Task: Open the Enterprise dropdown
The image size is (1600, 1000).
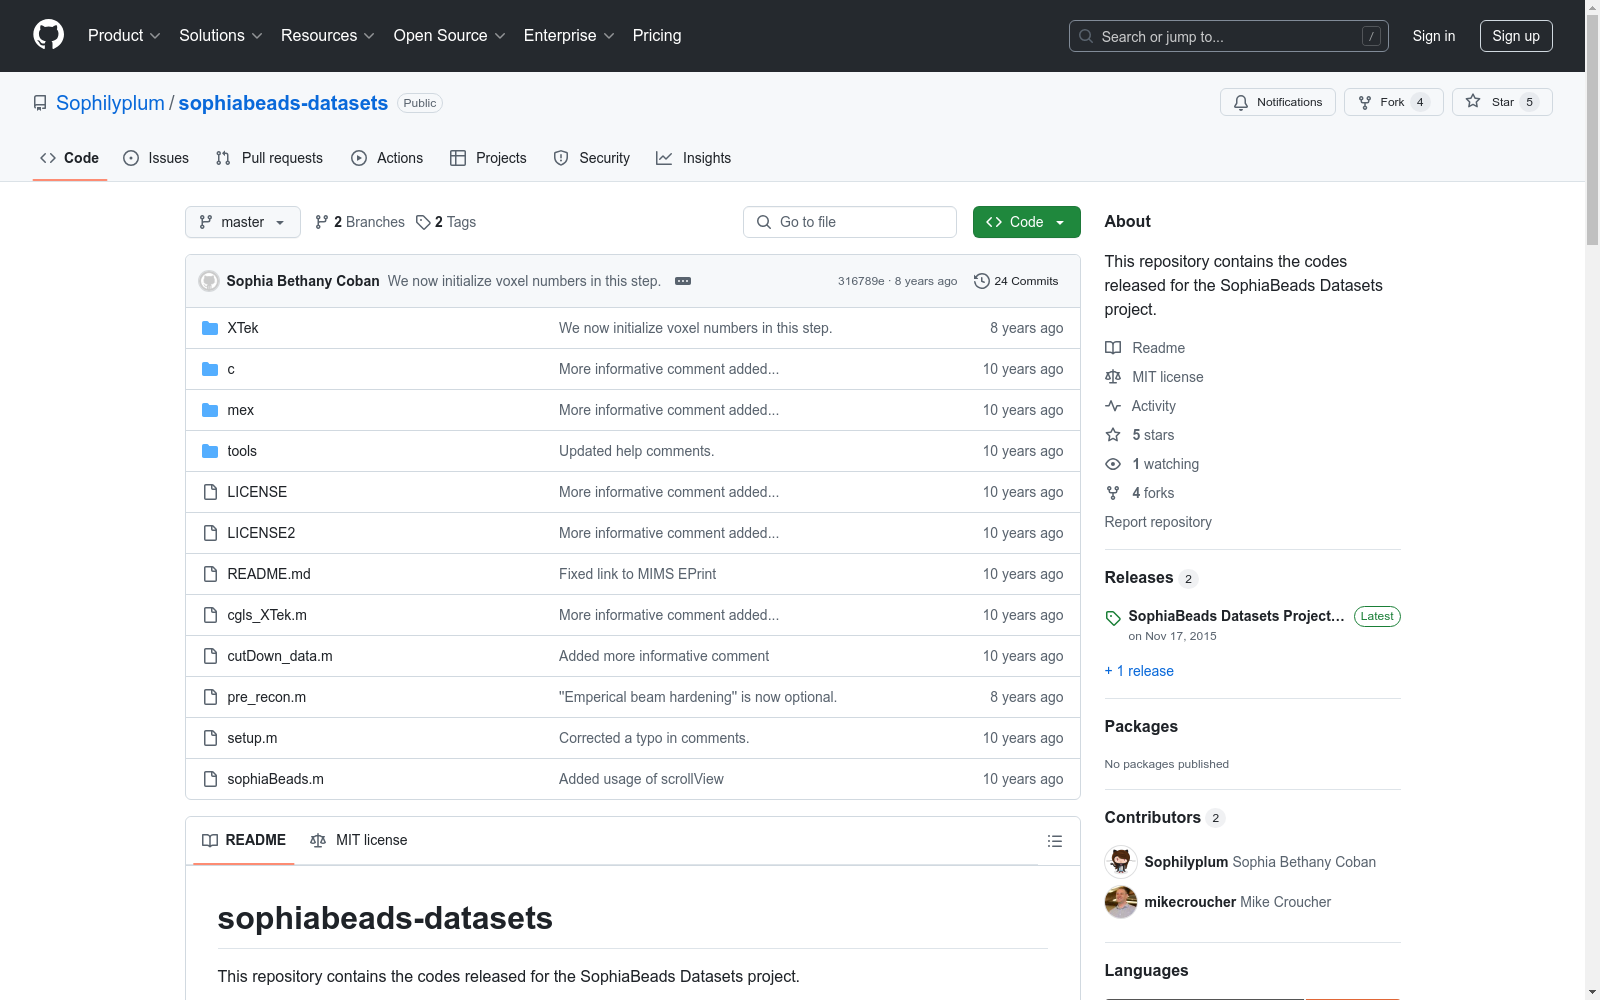Action: [569, 35]
